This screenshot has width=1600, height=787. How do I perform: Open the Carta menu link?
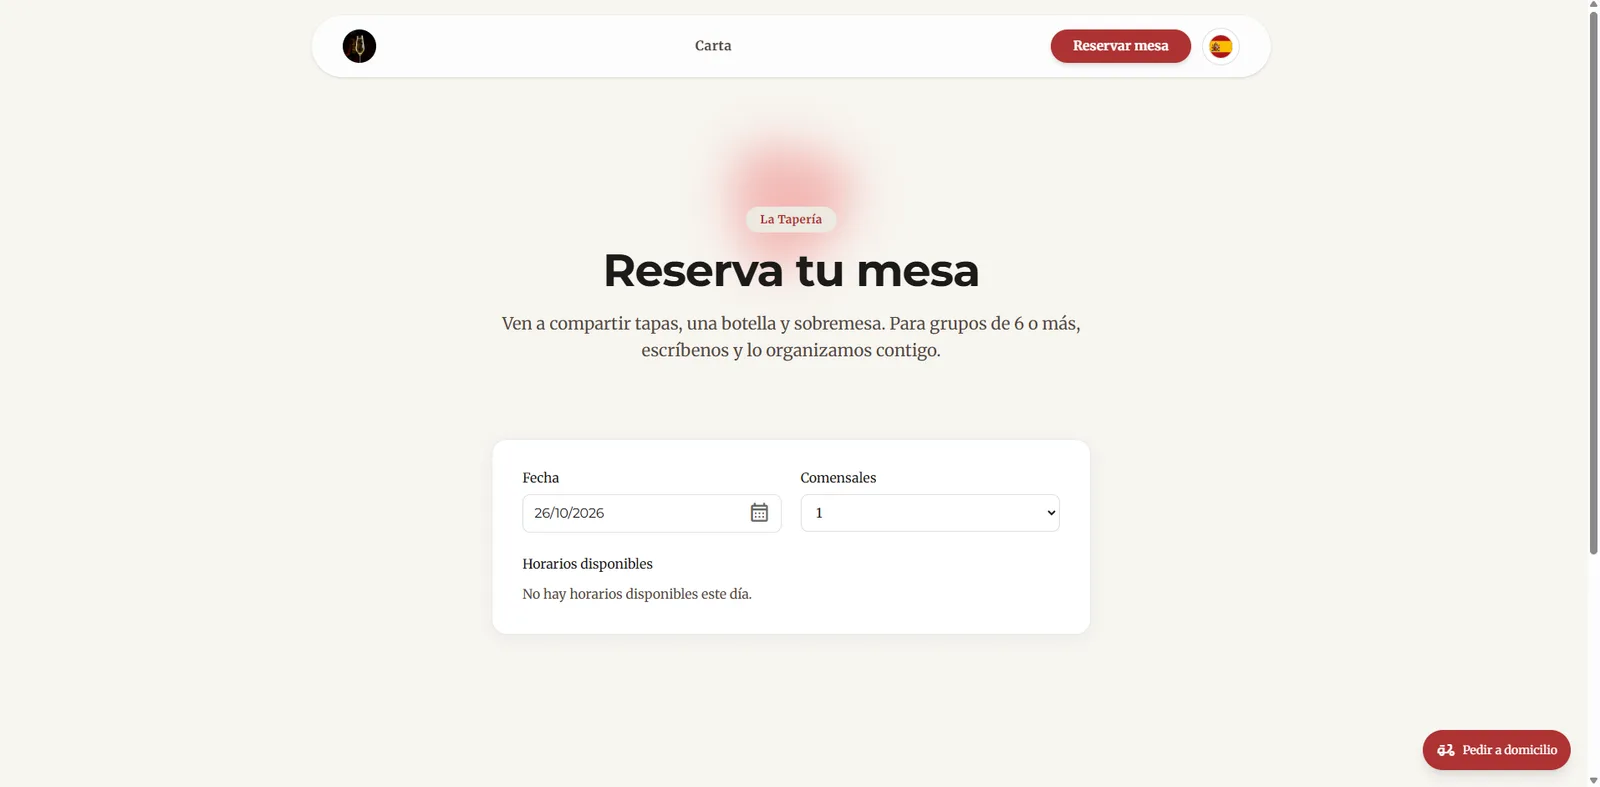coord(713,46)
